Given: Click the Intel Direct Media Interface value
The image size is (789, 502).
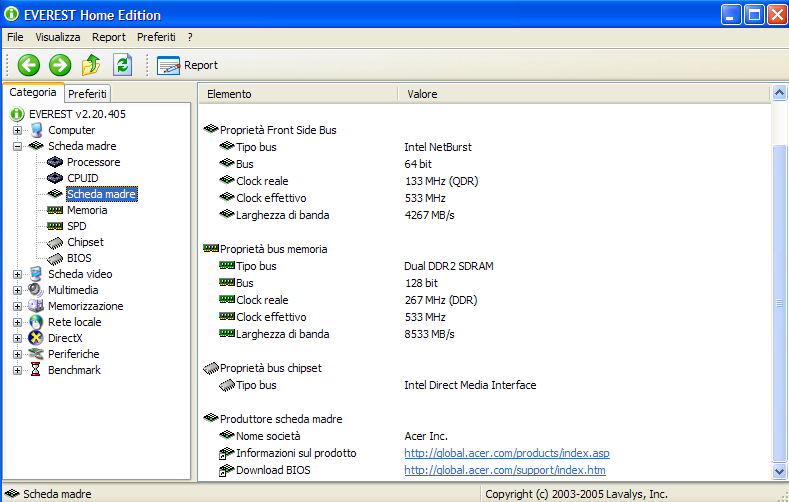Looking at the screenshot, I should pyautogui.click(x=470, y=385).
